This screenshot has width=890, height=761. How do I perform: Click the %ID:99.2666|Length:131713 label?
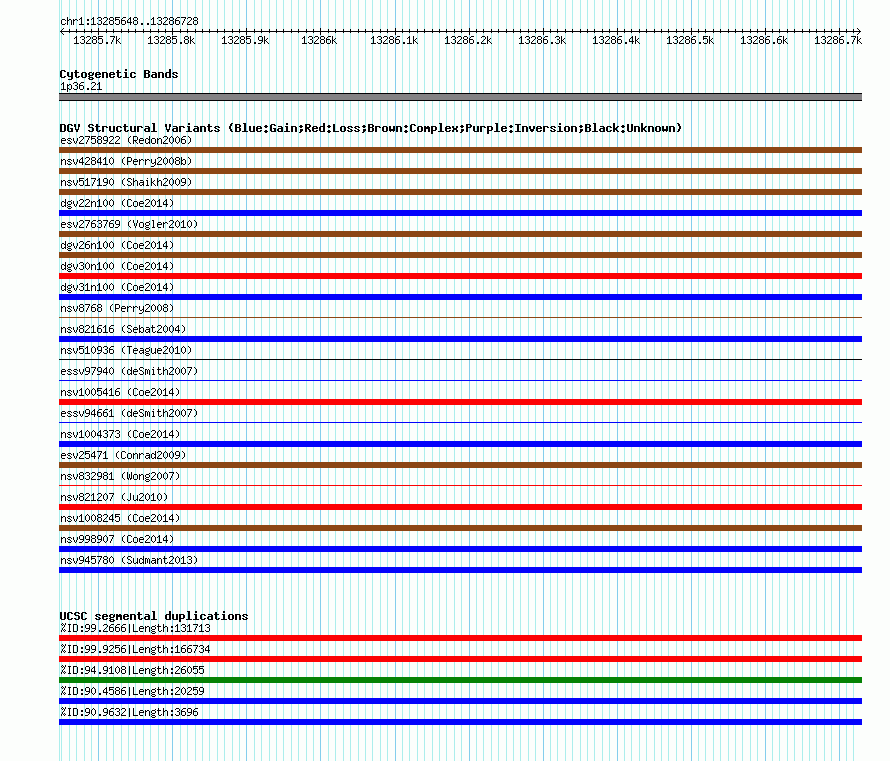coord(135,628)
